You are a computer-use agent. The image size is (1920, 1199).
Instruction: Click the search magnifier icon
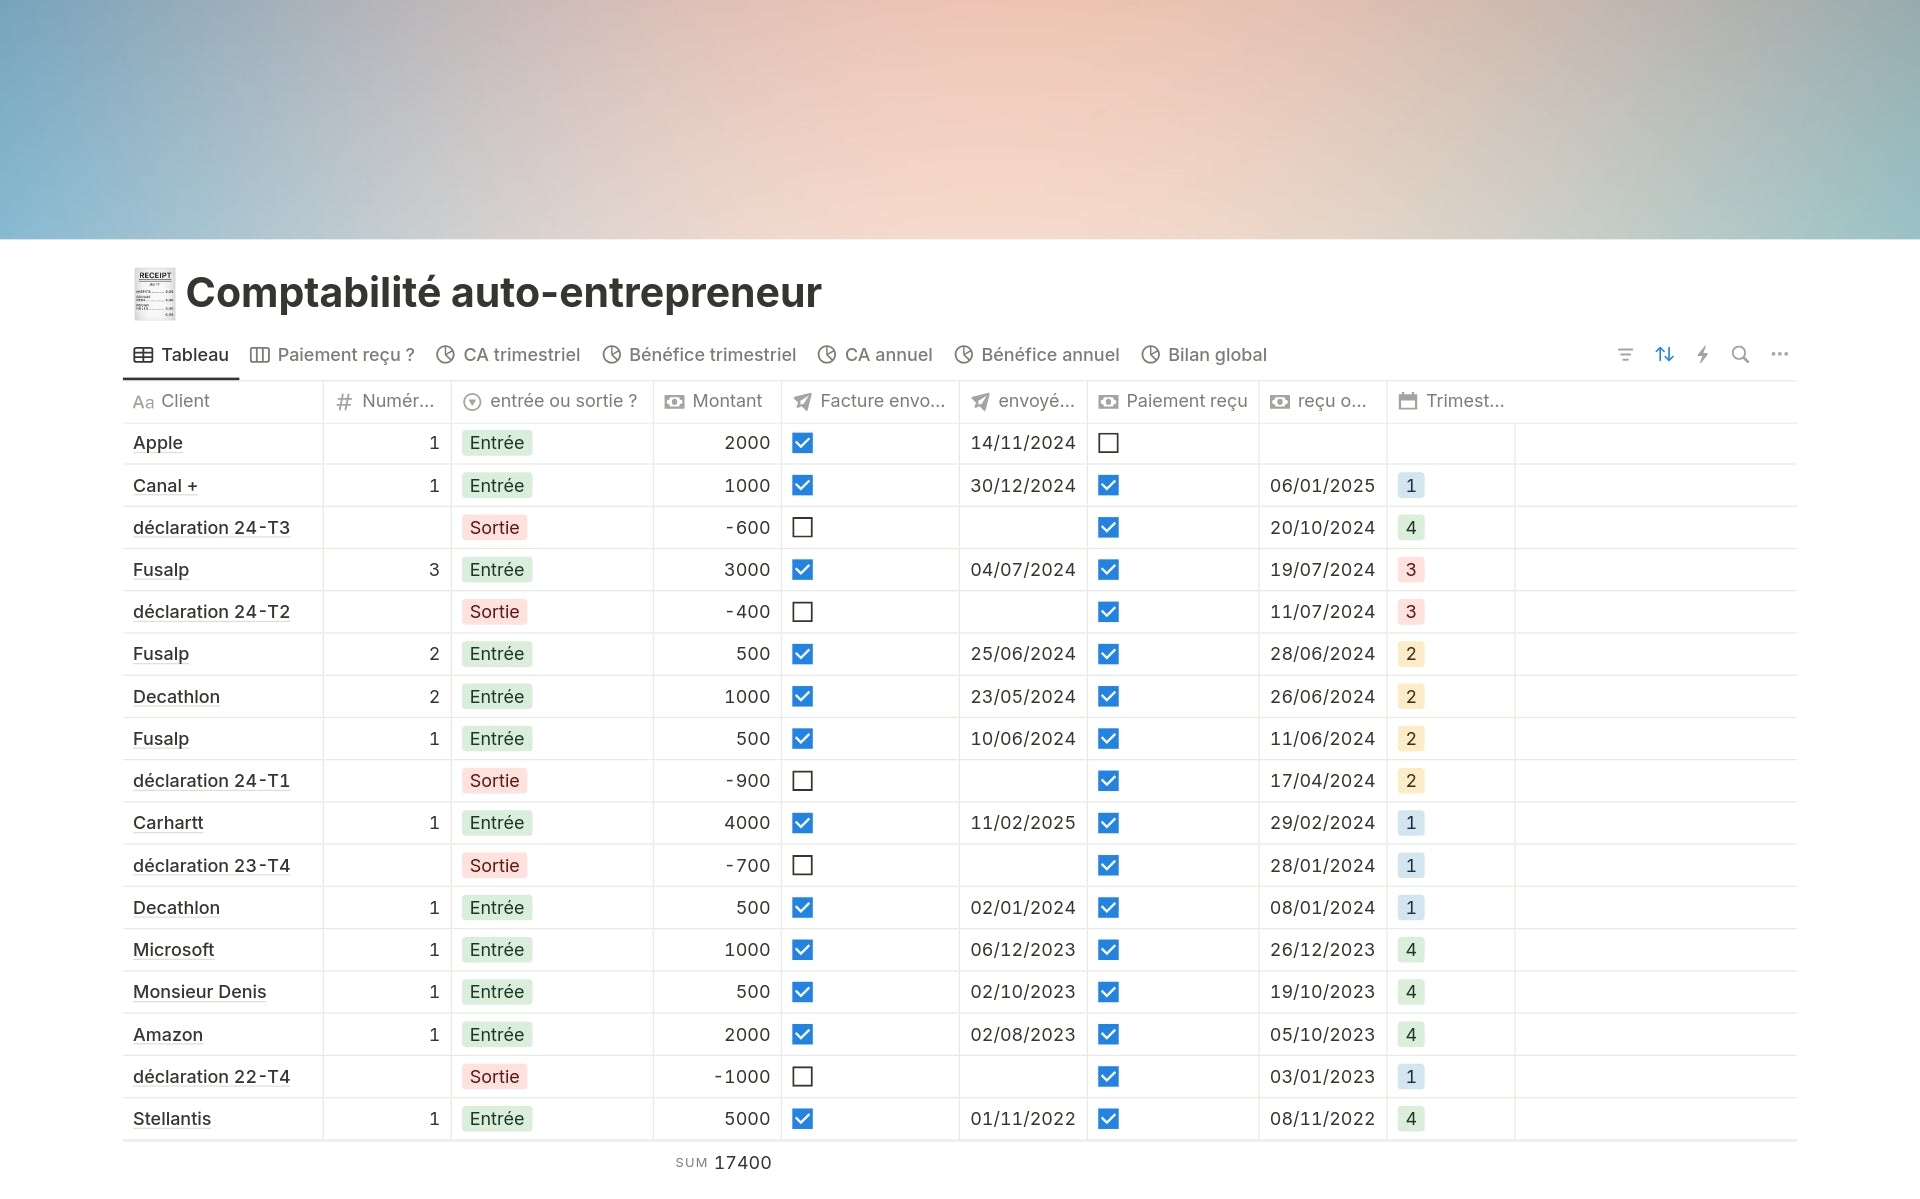click(1740, 355)
